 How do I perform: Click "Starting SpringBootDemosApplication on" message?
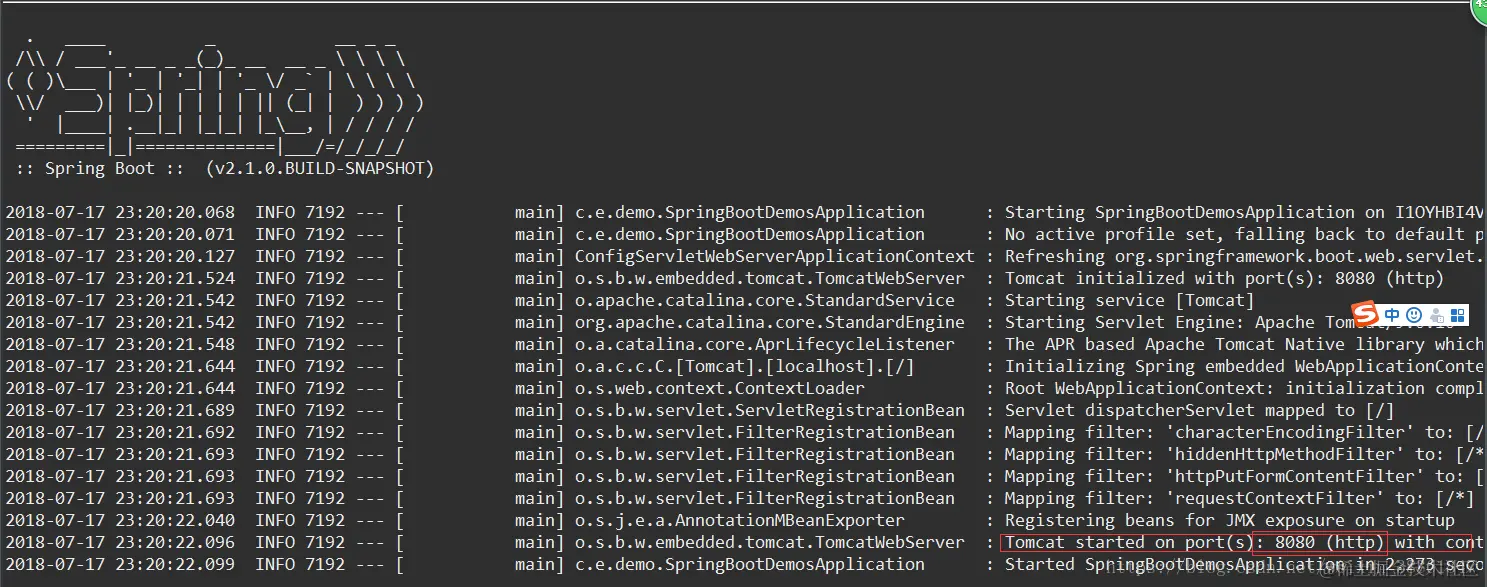click(x=1195, y=212)
